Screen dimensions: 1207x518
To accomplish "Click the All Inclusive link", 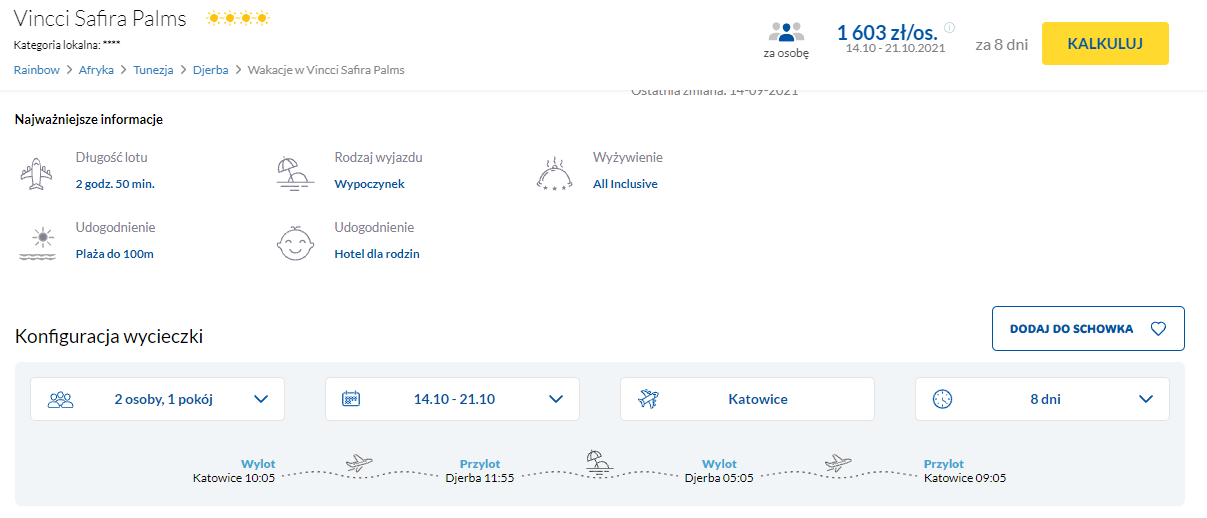I will (625, 184).
